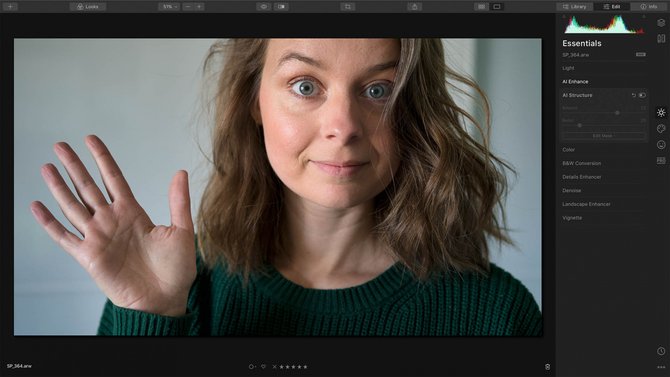
Task: Toggle the eye preview original button
Action: tap(264, 6)
